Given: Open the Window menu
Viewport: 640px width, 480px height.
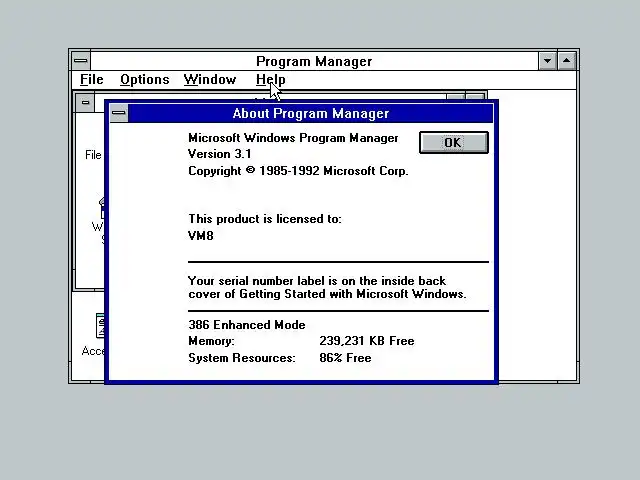Looking at the screenshot, I should 210,80.
